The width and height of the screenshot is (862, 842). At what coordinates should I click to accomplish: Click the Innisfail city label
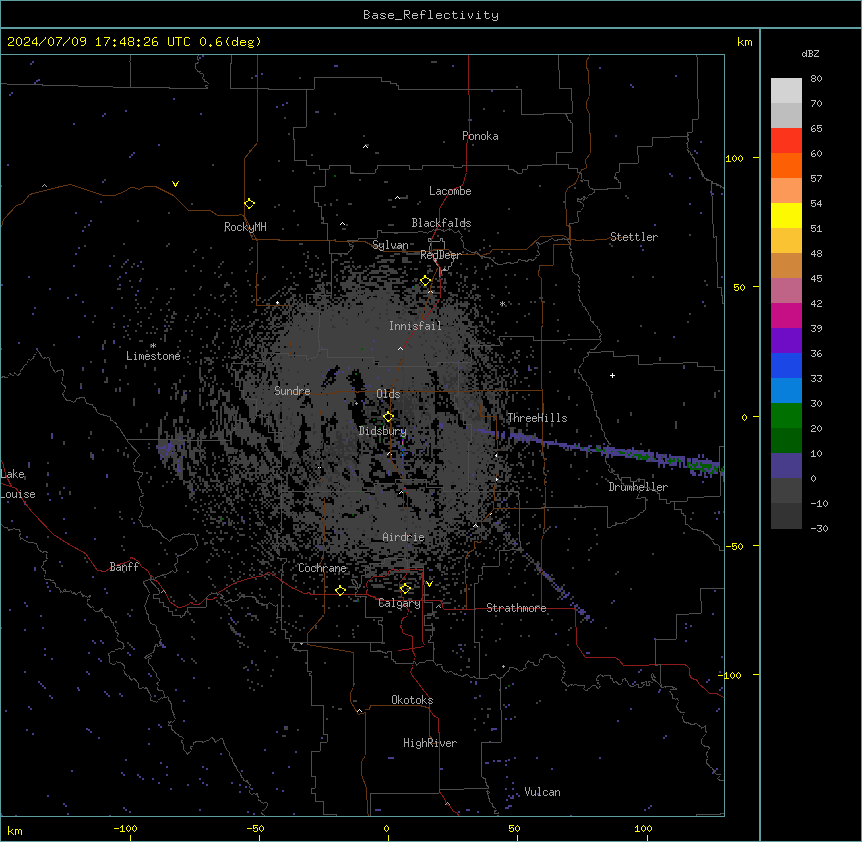[415, 326]
